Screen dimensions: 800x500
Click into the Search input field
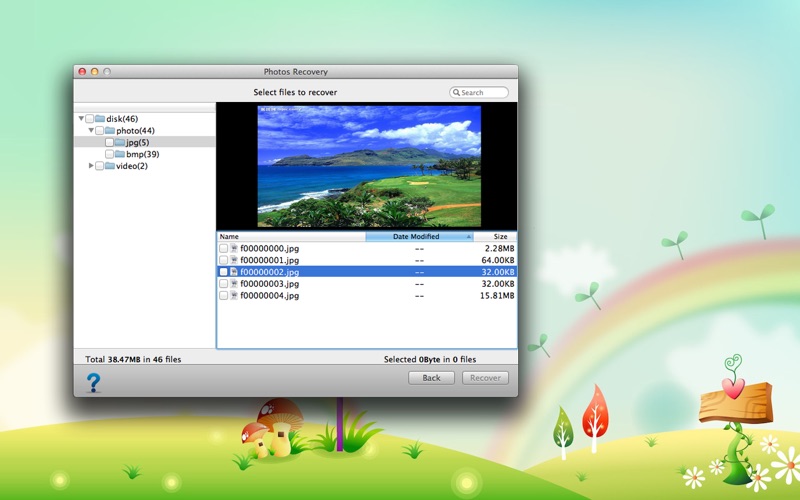(479, 92)
